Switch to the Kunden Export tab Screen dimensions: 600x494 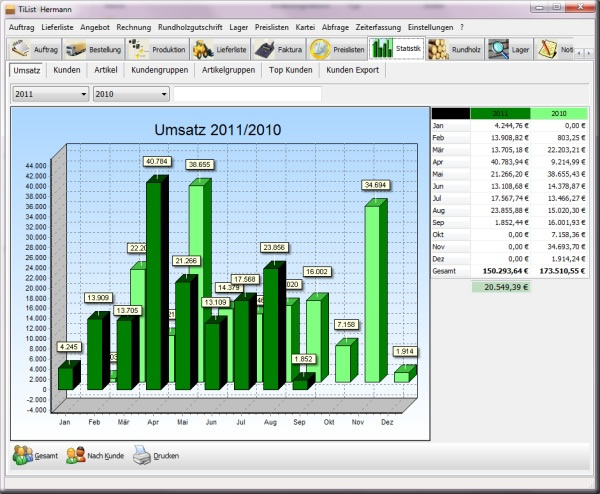click(352, 70)
